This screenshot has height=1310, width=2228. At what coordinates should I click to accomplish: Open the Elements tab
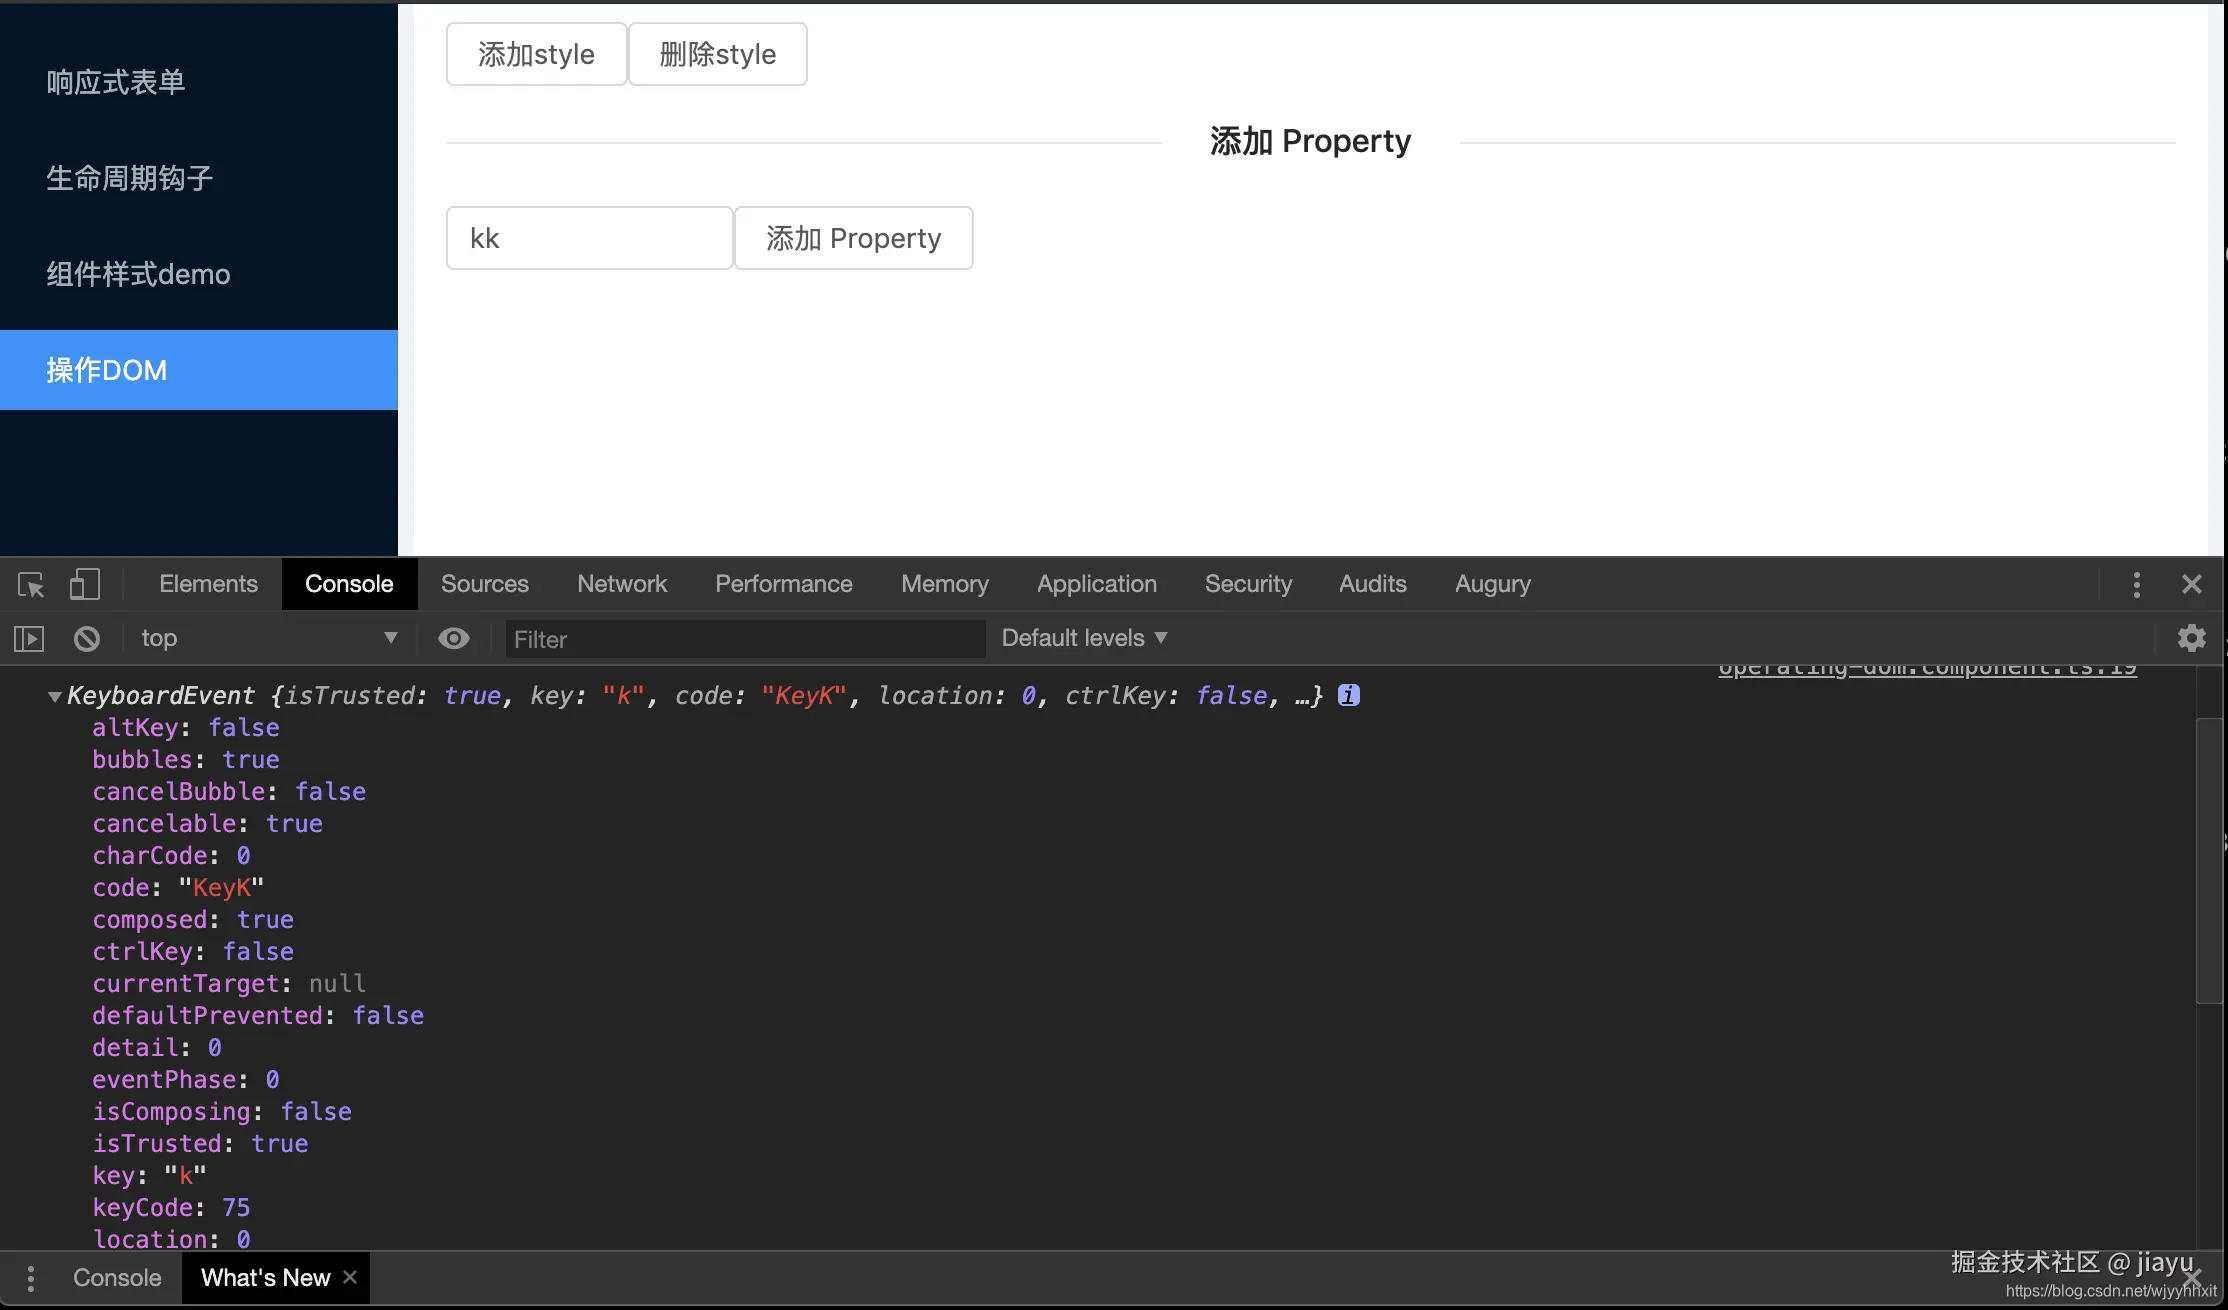point(208,584)
